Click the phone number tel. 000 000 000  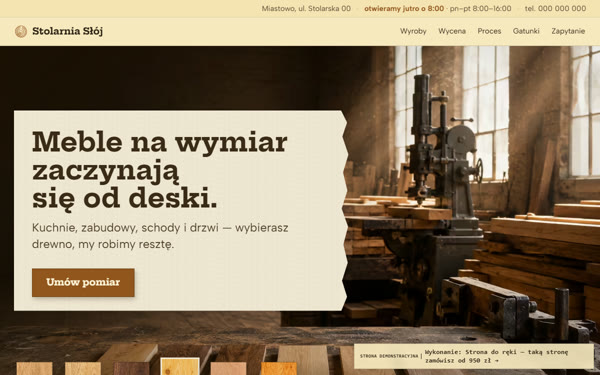(555, 8)
